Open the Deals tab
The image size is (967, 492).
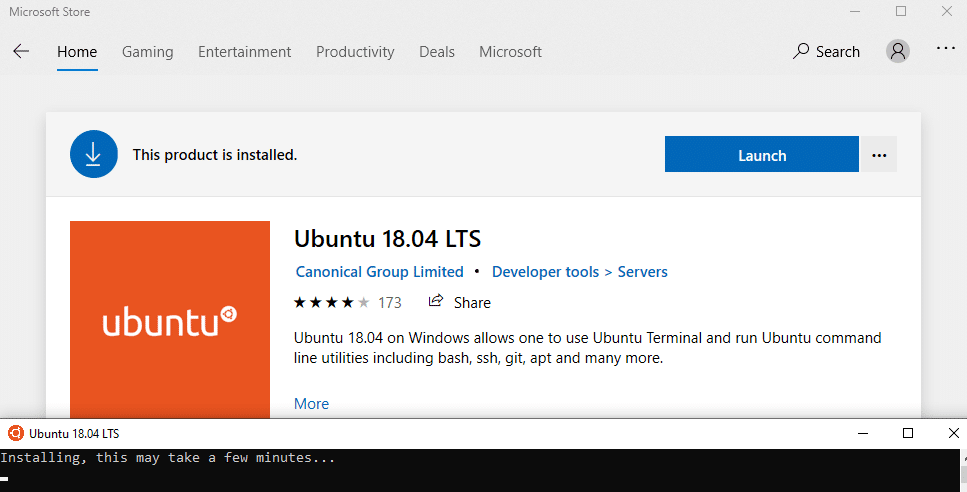(x=437, y=52)
